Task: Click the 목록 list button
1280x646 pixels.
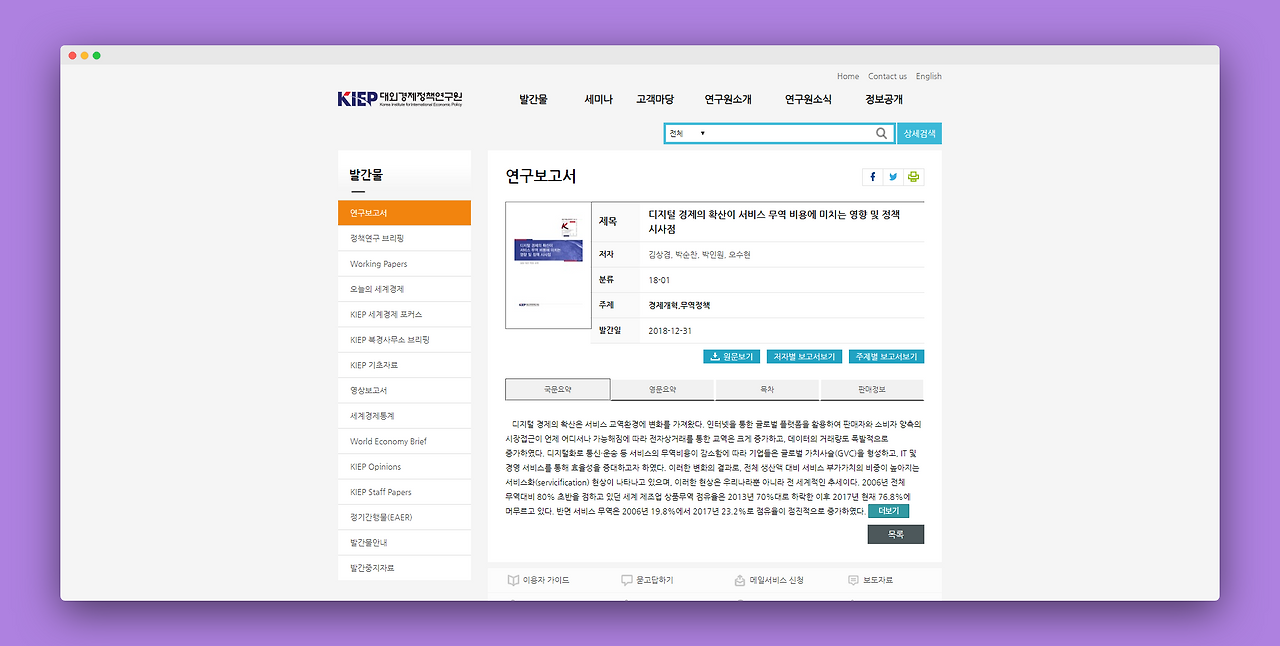Action: click(x=896, y=534)
